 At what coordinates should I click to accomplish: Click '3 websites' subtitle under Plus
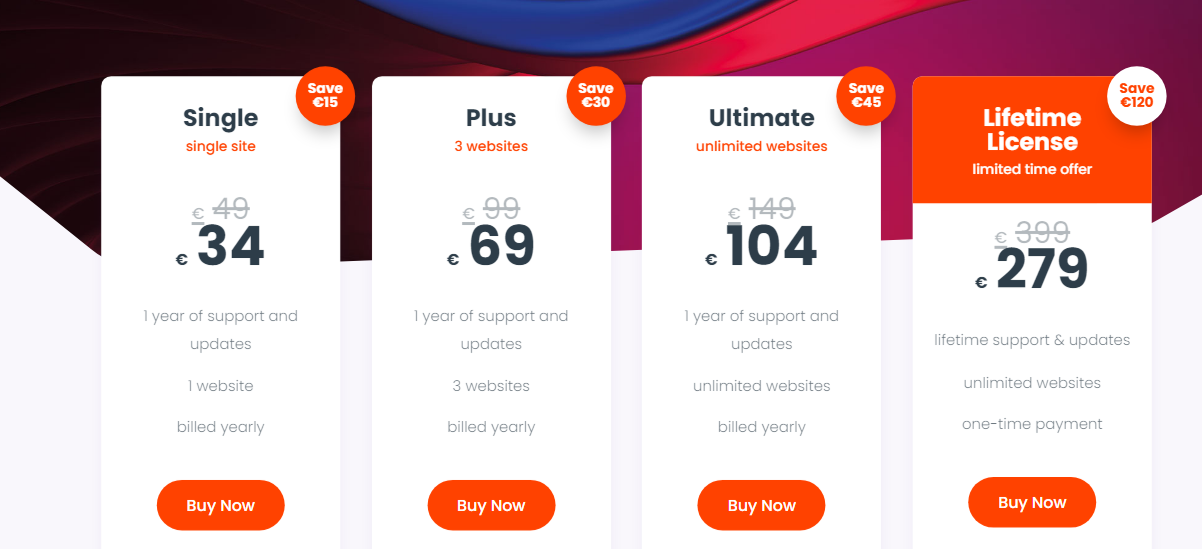coord(491,146)
